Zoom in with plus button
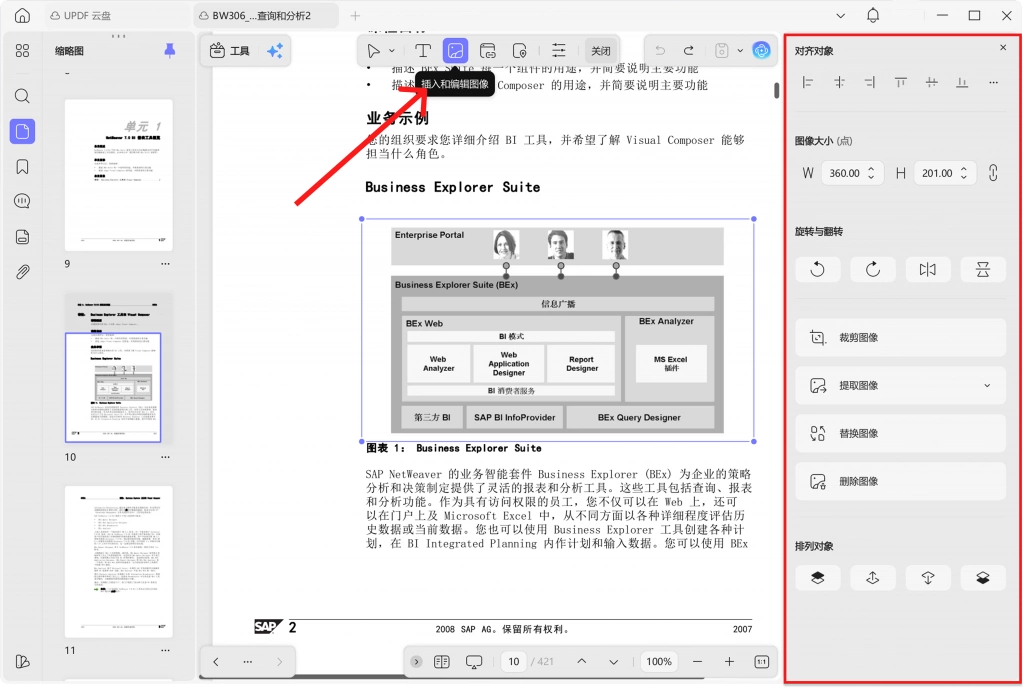The height and width of the screenshot is (688, 1024). coord(729,662)
